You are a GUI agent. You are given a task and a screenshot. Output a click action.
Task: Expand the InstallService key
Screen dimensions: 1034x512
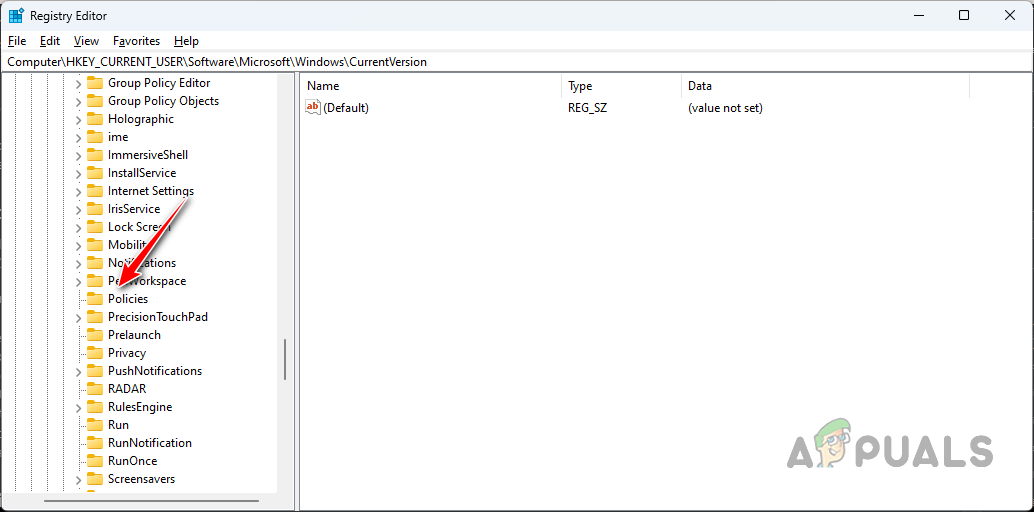78,174
